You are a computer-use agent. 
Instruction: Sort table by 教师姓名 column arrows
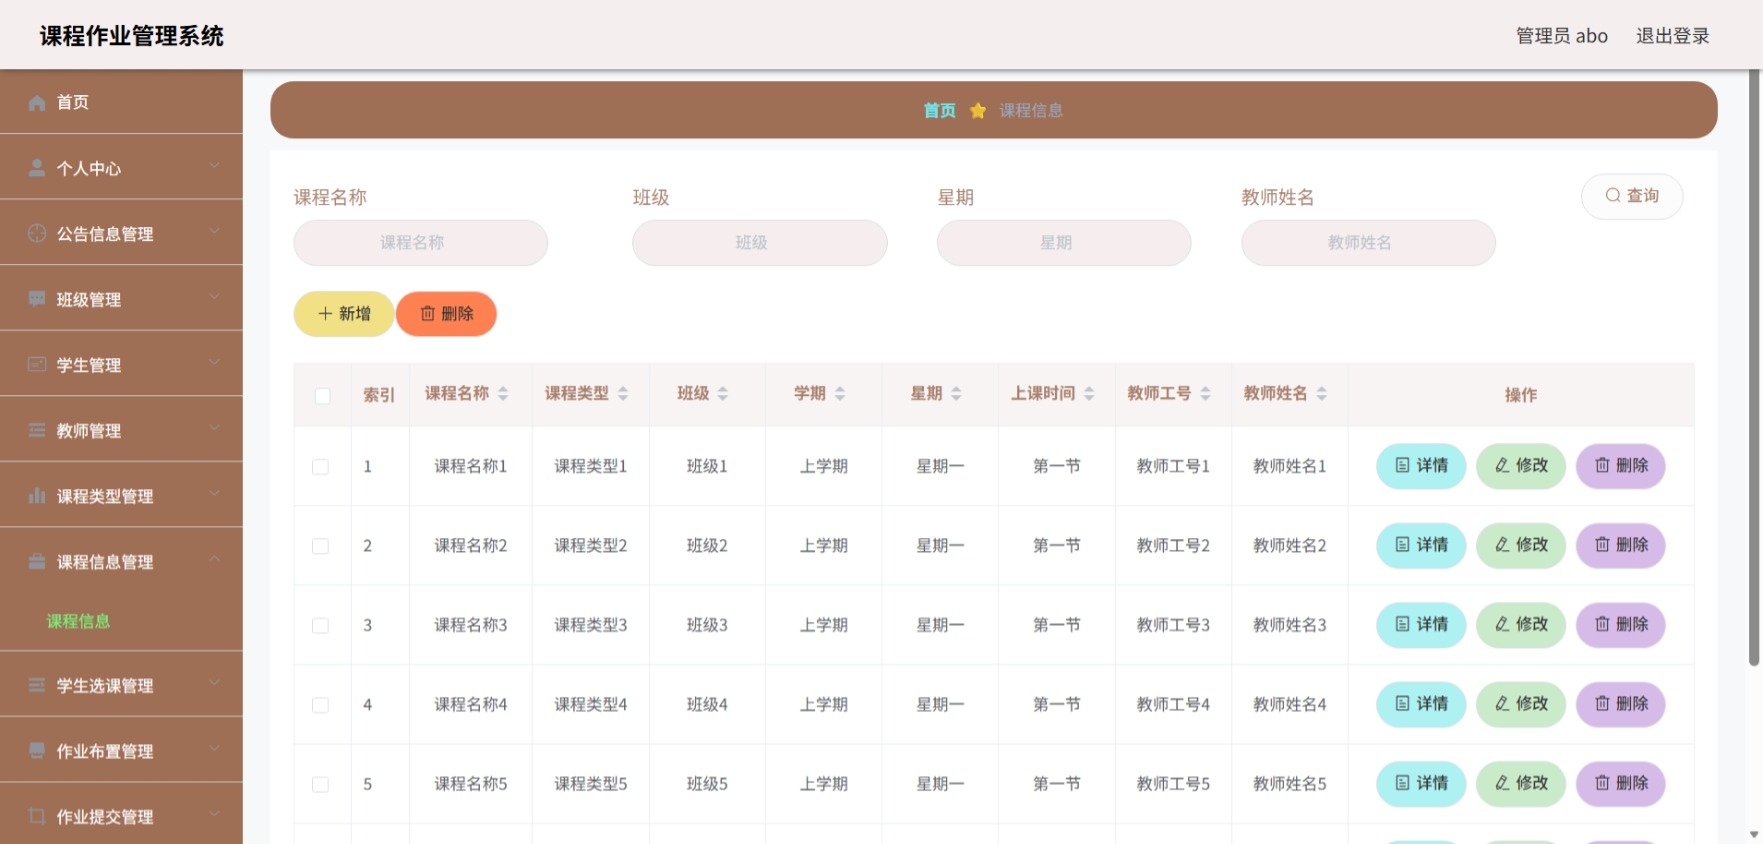coord(1321,394)
